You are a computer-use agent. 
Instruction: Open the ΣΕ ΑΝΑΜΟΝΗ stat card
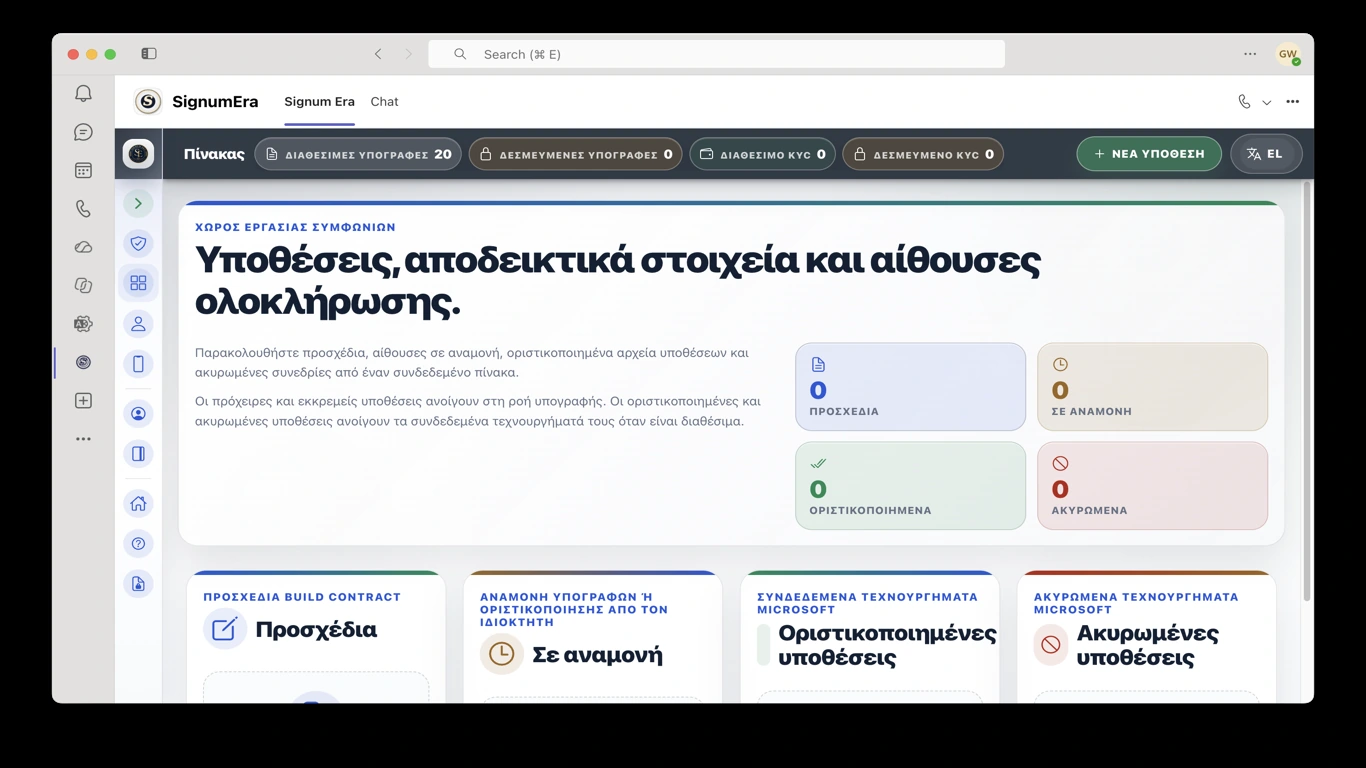[1152, 387]
